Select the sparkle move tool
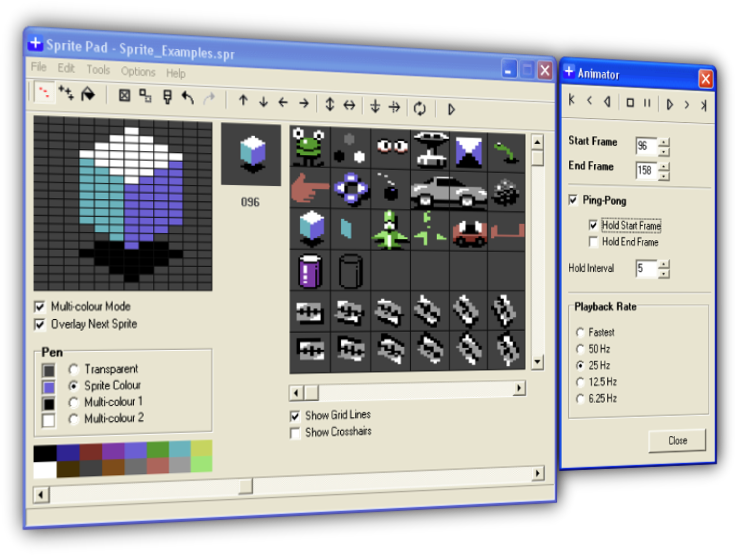This screenshot has width=735, height=555. 66,93
